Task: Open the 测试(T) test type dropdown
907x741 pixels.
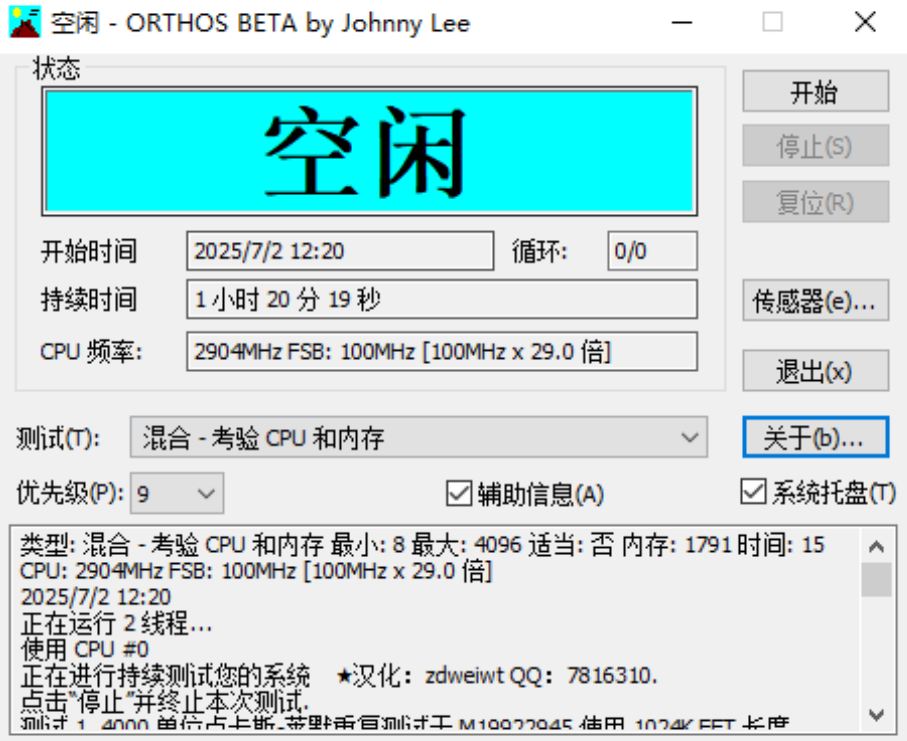Action: click(x=689, y=437)
